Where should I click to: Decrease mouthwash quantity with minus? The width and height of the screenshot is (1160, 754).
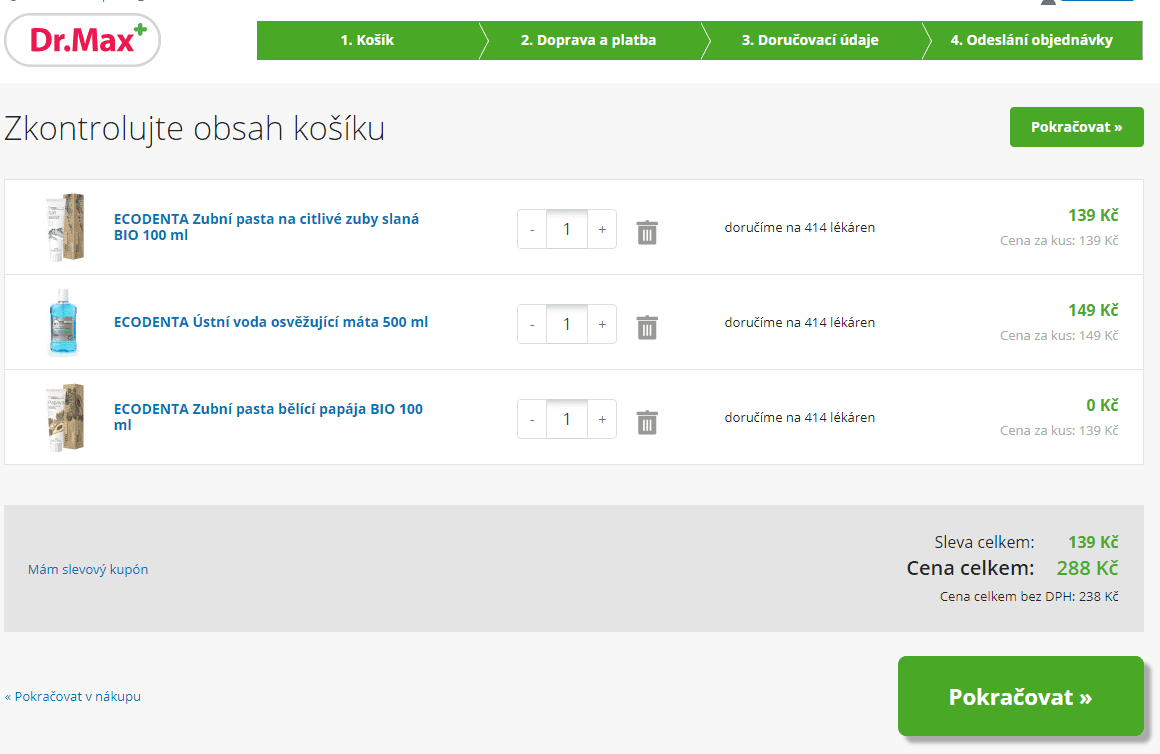(531, 324)
